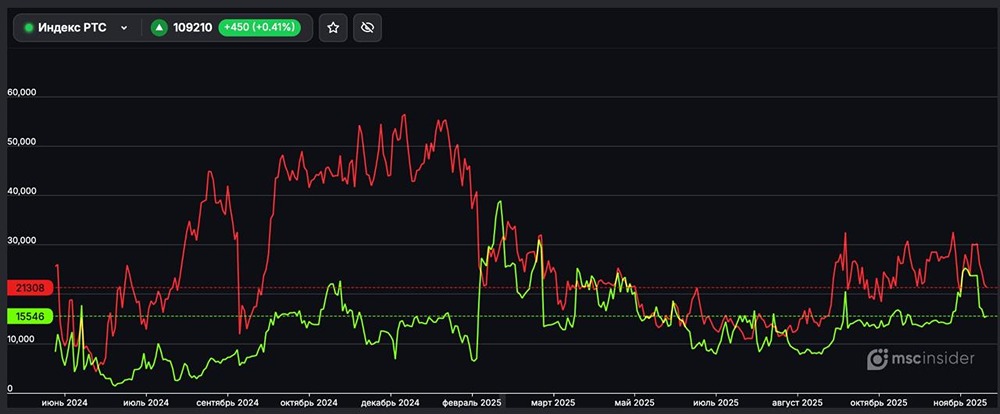Click the июль 2025 date label
This screenshot has height=414, width=1000.
click(716, 403)
